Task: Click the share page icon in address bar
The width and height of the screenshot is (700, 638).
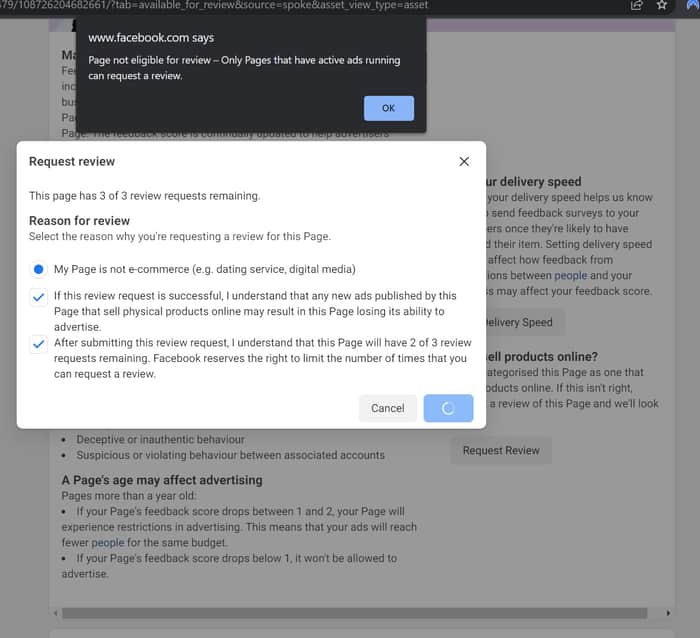Action: 637,5
